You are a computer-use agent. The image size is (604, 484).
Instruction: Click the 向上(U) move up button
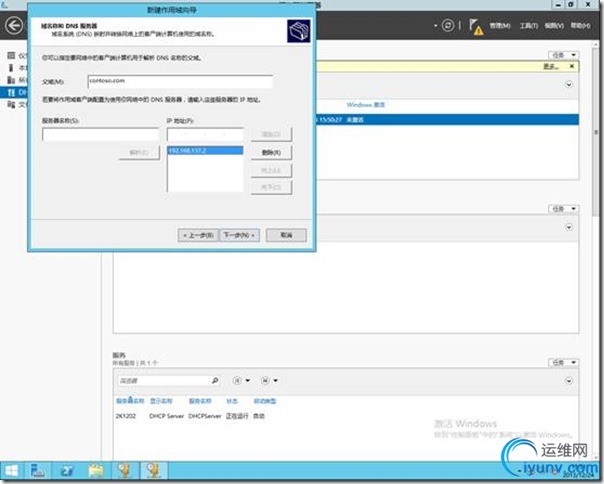(271, 170)
